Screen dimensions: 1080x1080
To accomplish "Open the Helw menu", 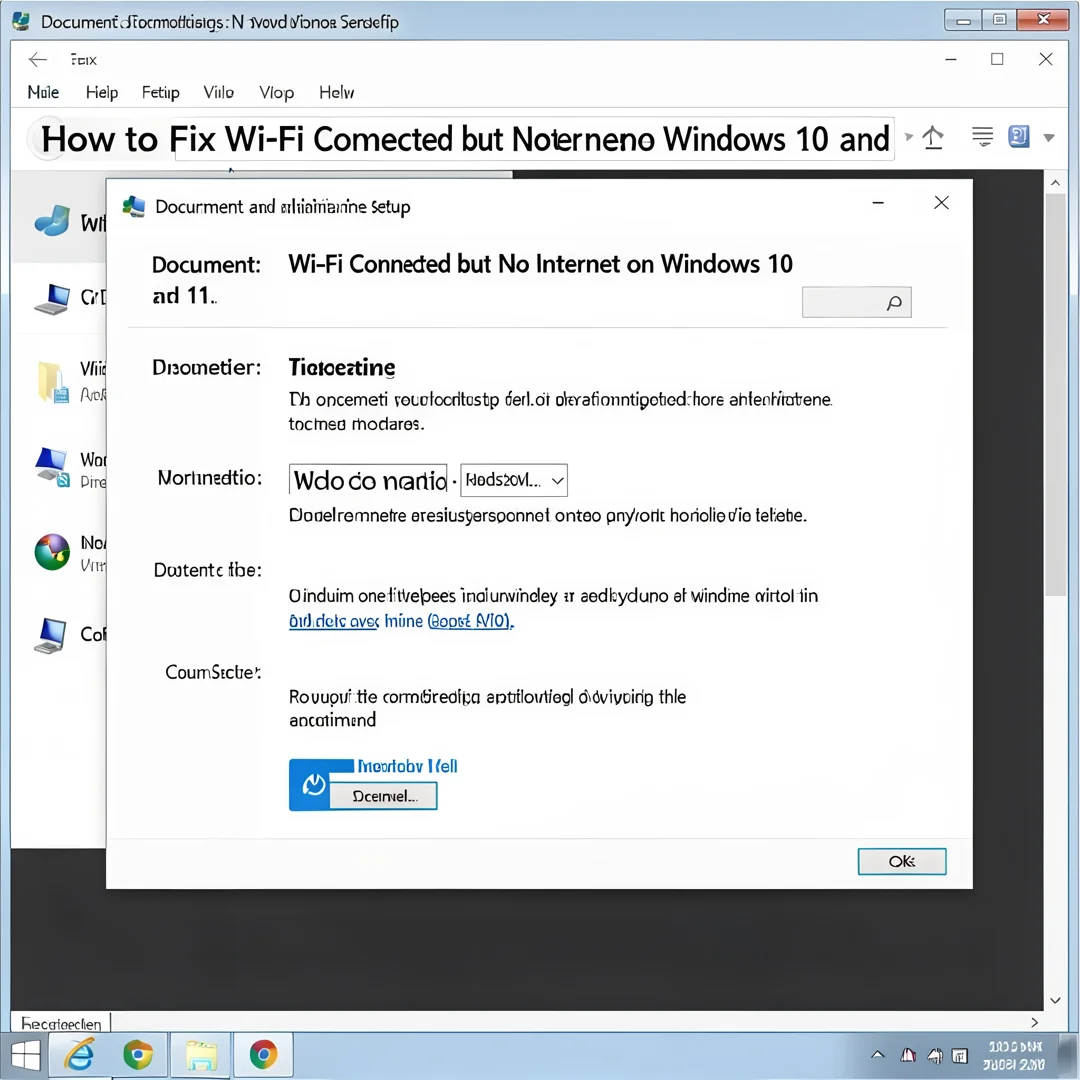I will click(x=336, y=92).
